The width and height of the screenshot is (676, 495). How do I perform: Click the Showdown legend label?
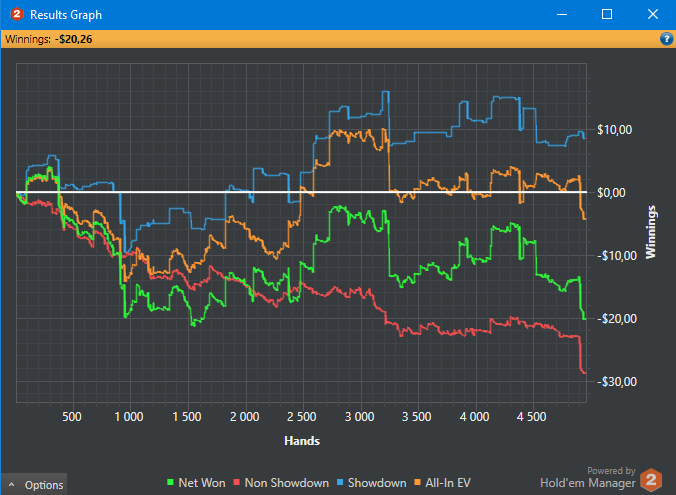click(x=377, y=483)
